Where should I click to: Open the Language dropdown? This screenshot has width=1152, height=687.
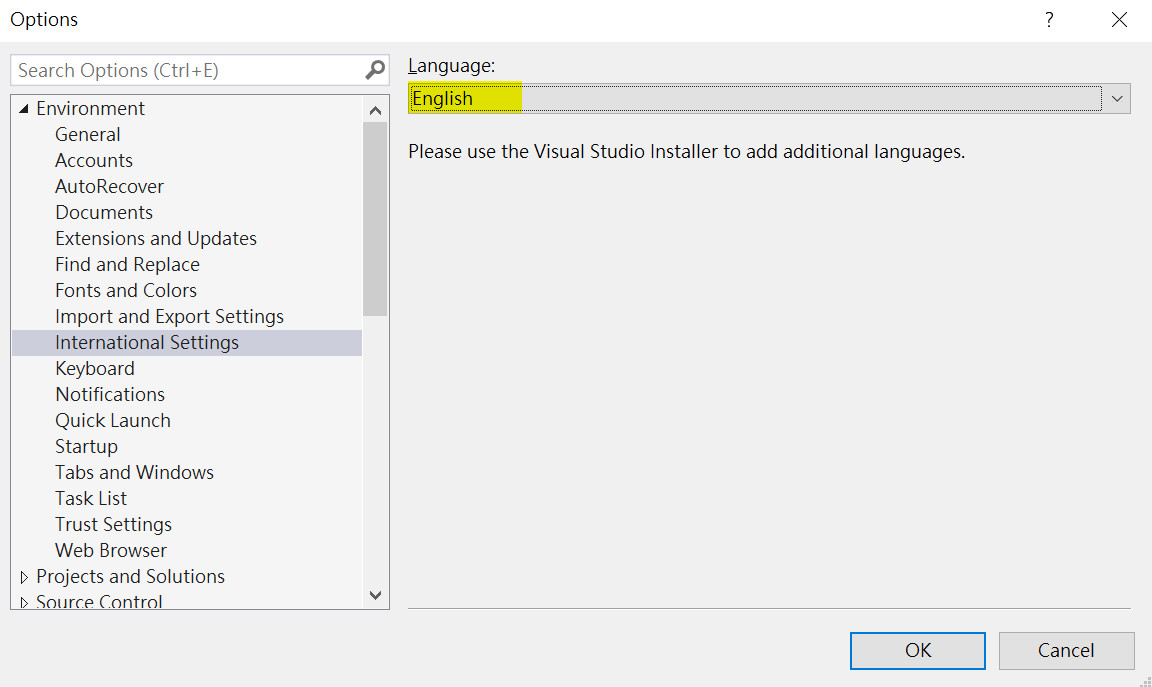[1117, 98]
